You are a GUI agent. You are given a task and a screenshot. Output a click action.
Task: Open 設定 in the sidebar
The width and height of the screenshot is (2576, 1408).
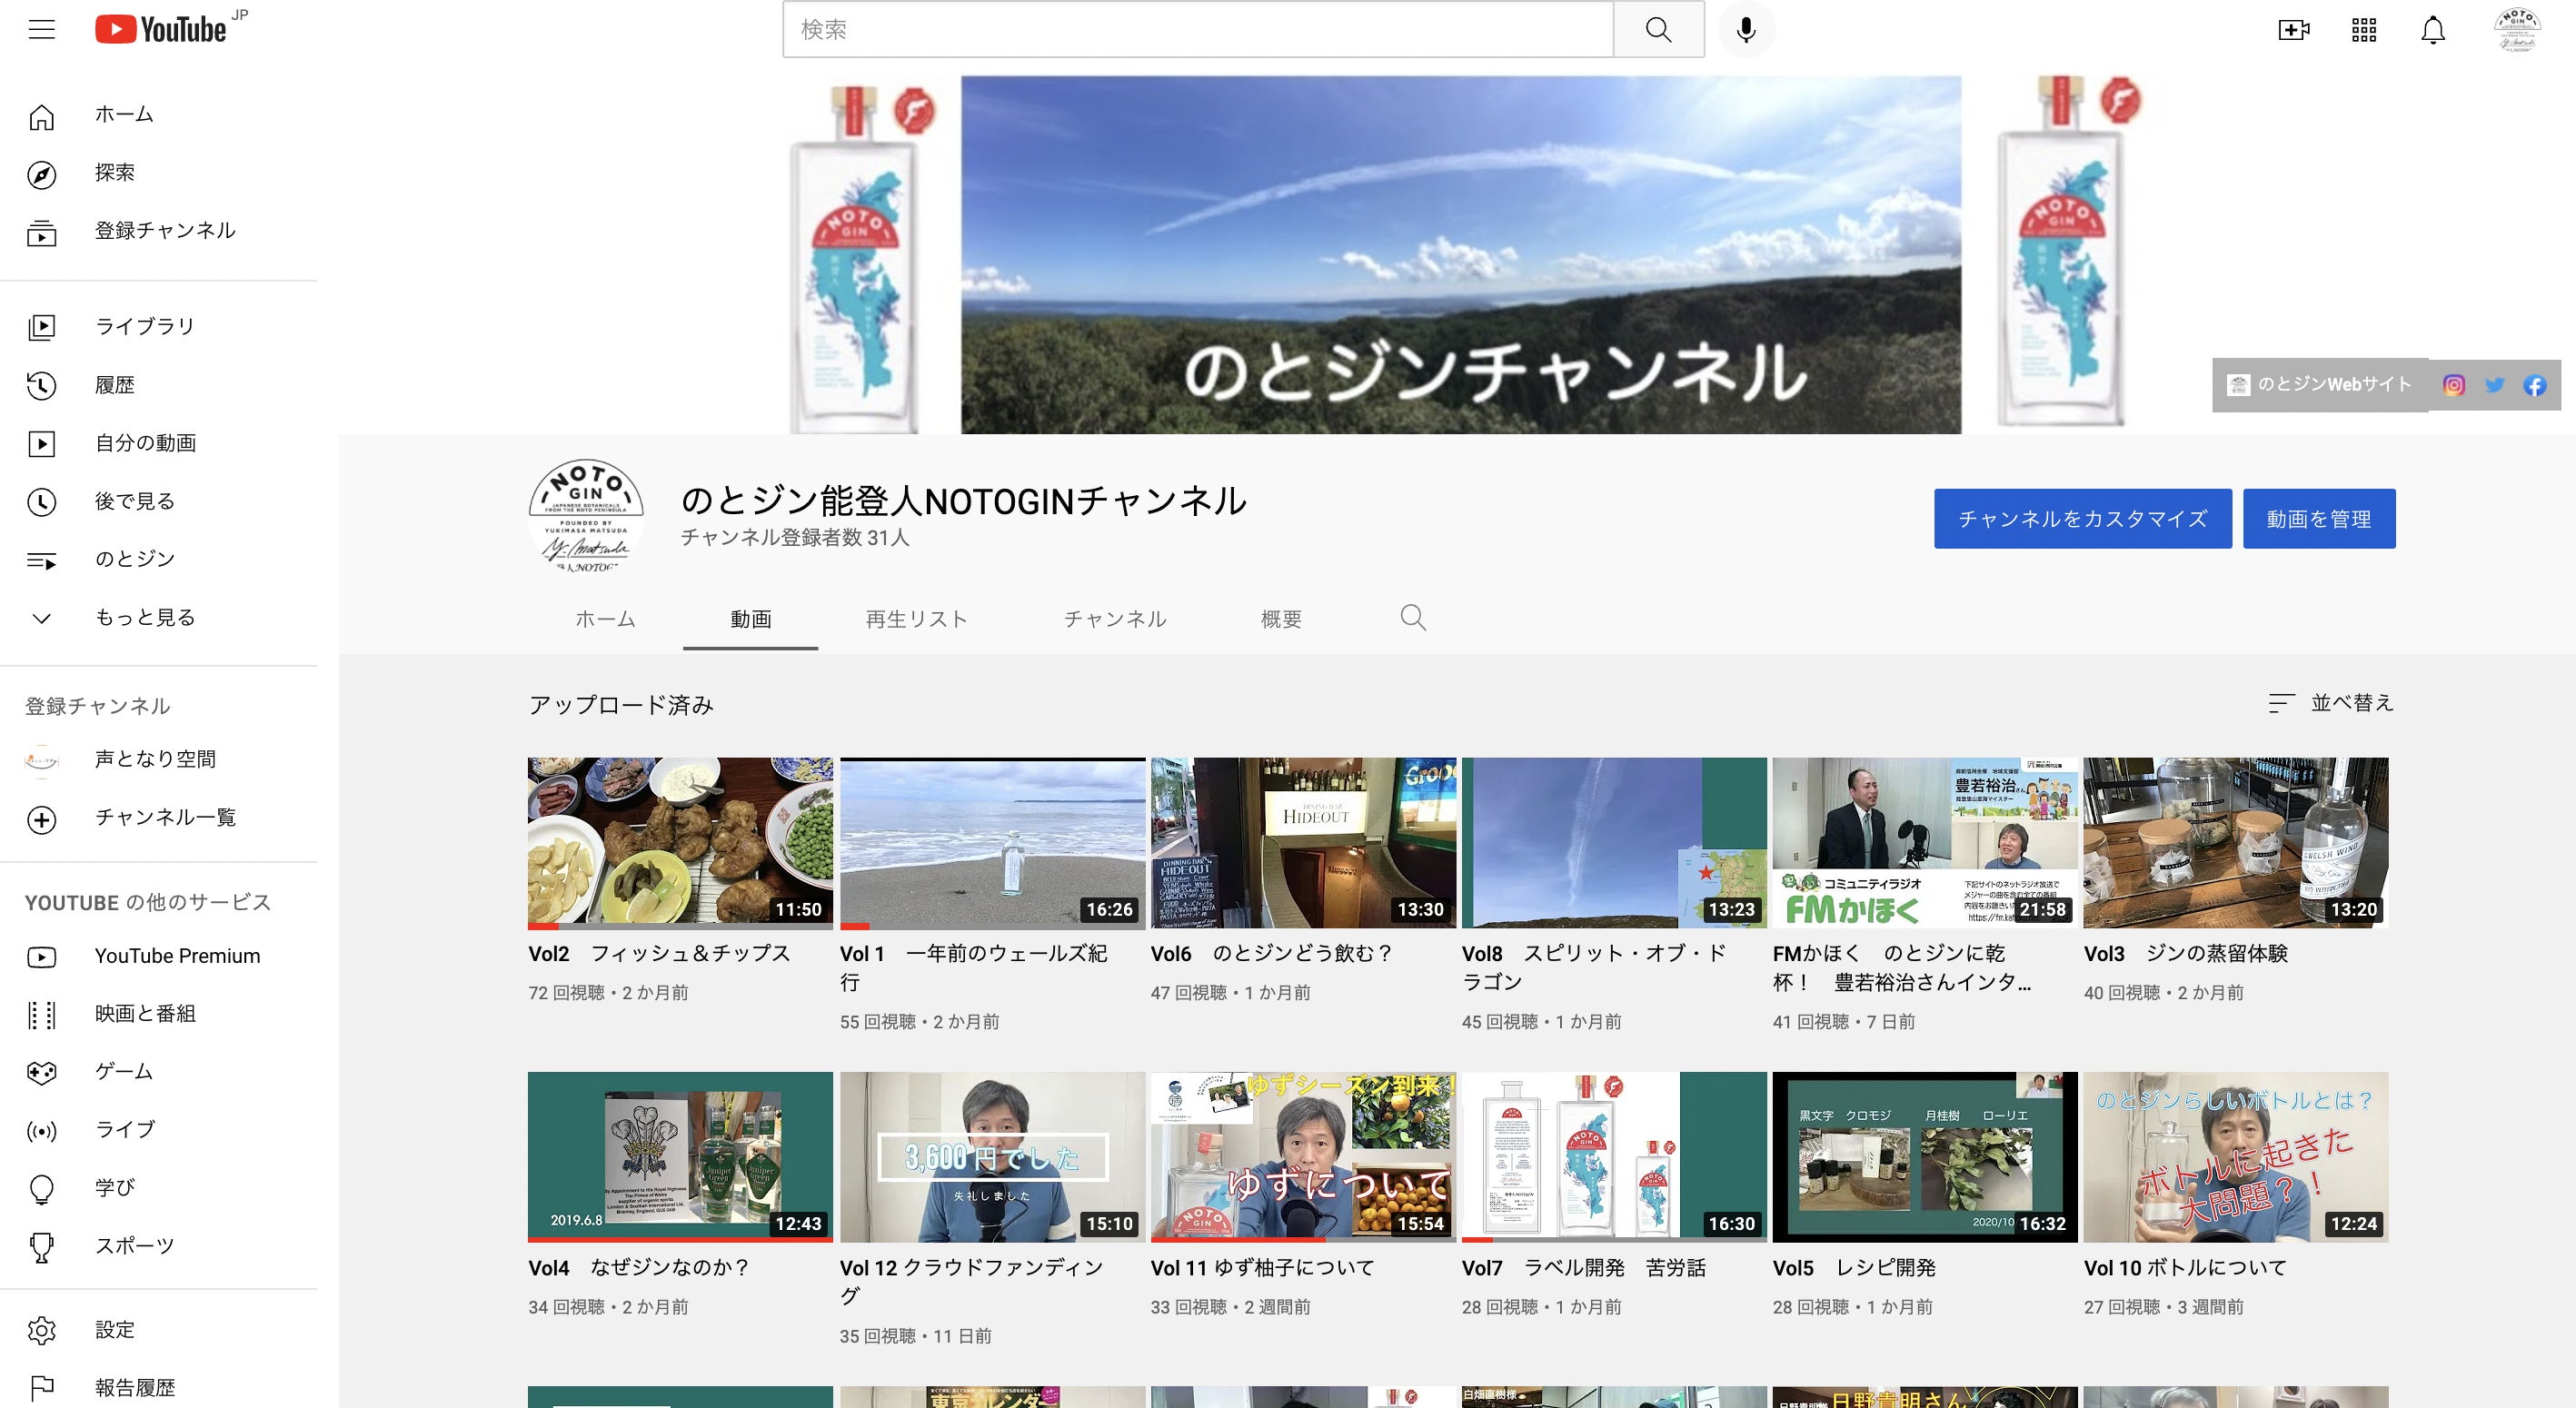tap(114, 1329)
